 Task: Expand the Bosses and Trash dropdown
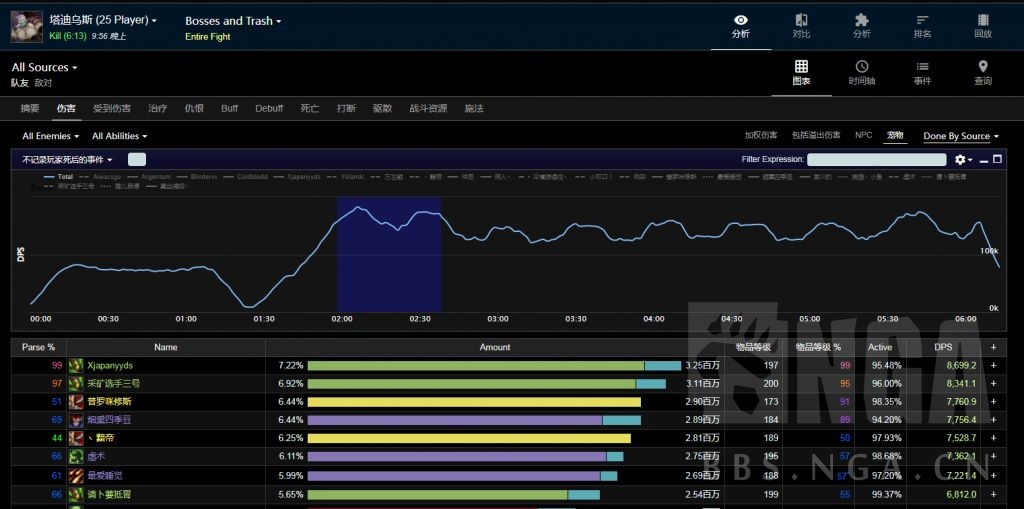point(233,21)
